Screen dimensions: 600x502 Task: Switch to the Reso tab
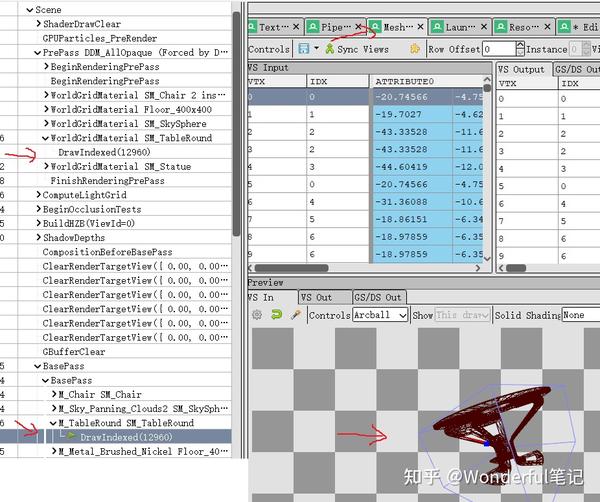point(523,27)
